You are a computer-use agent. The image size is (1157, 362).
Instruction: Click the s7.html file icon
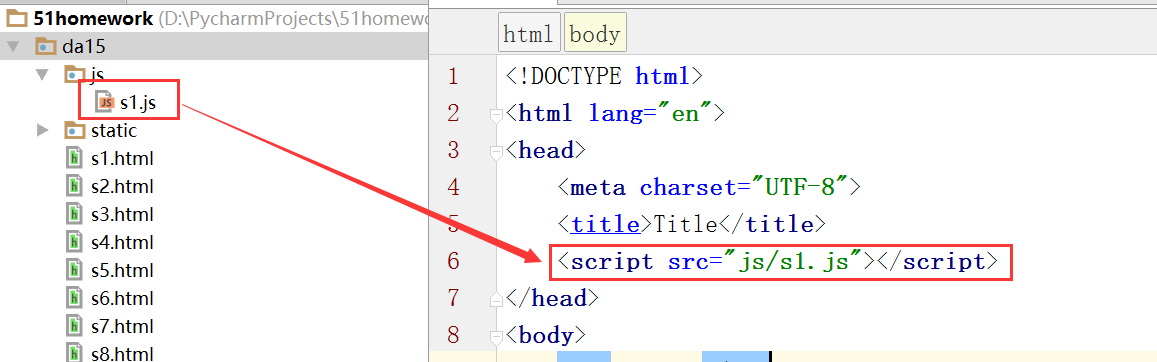pos(74,326)
